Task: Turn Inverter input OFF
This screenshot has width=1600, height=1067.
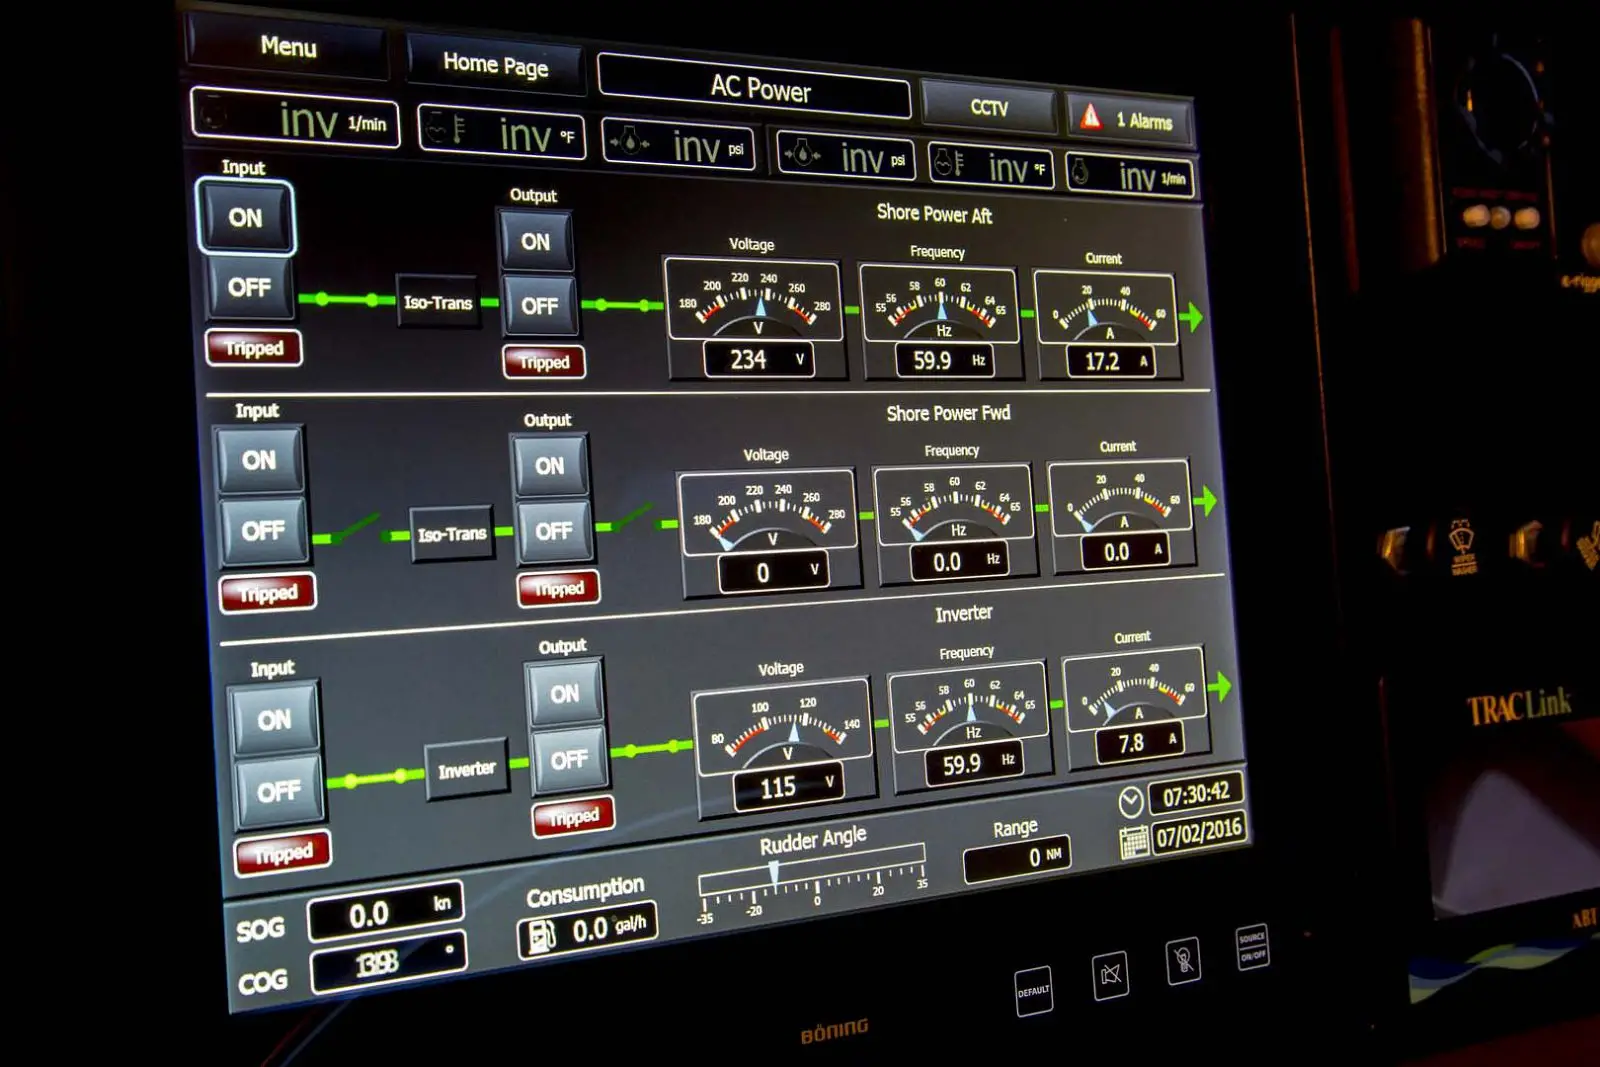Action: [278, 792]
